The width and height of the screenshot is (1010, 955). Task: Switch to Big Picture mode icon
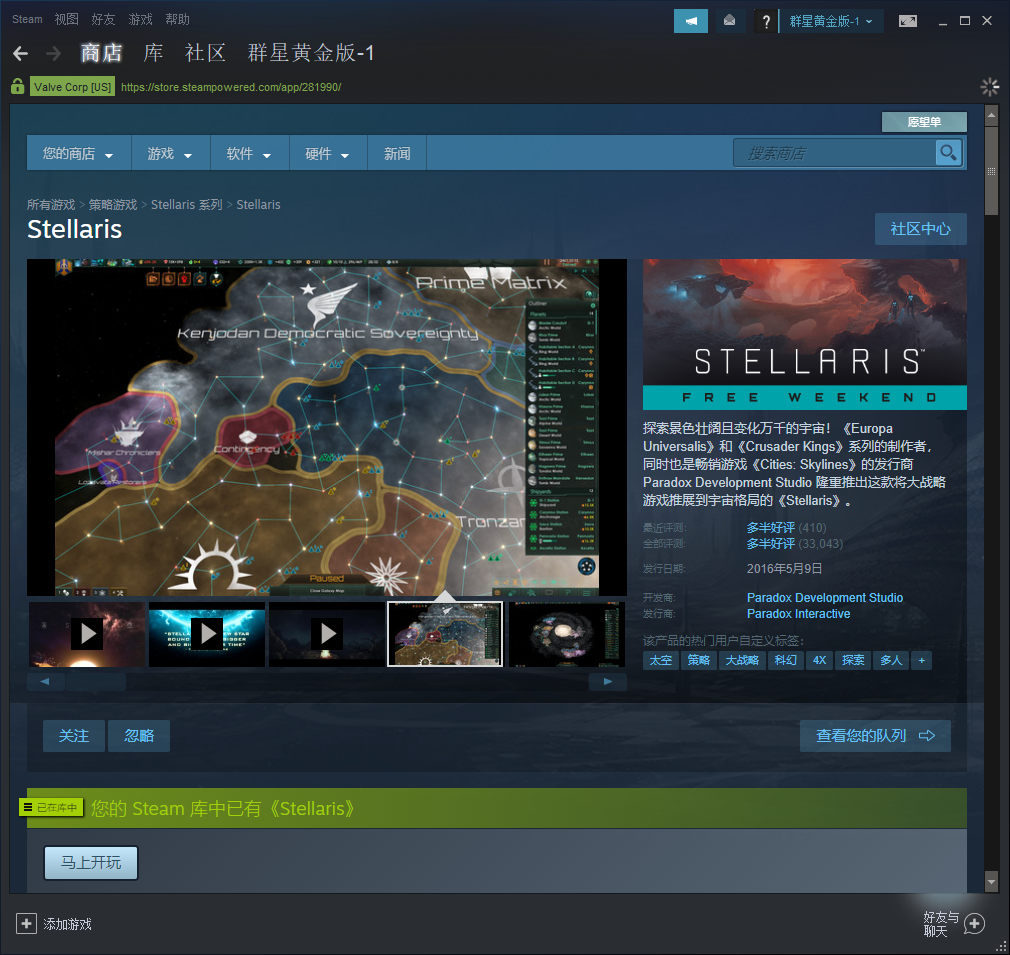click(907, 21)
